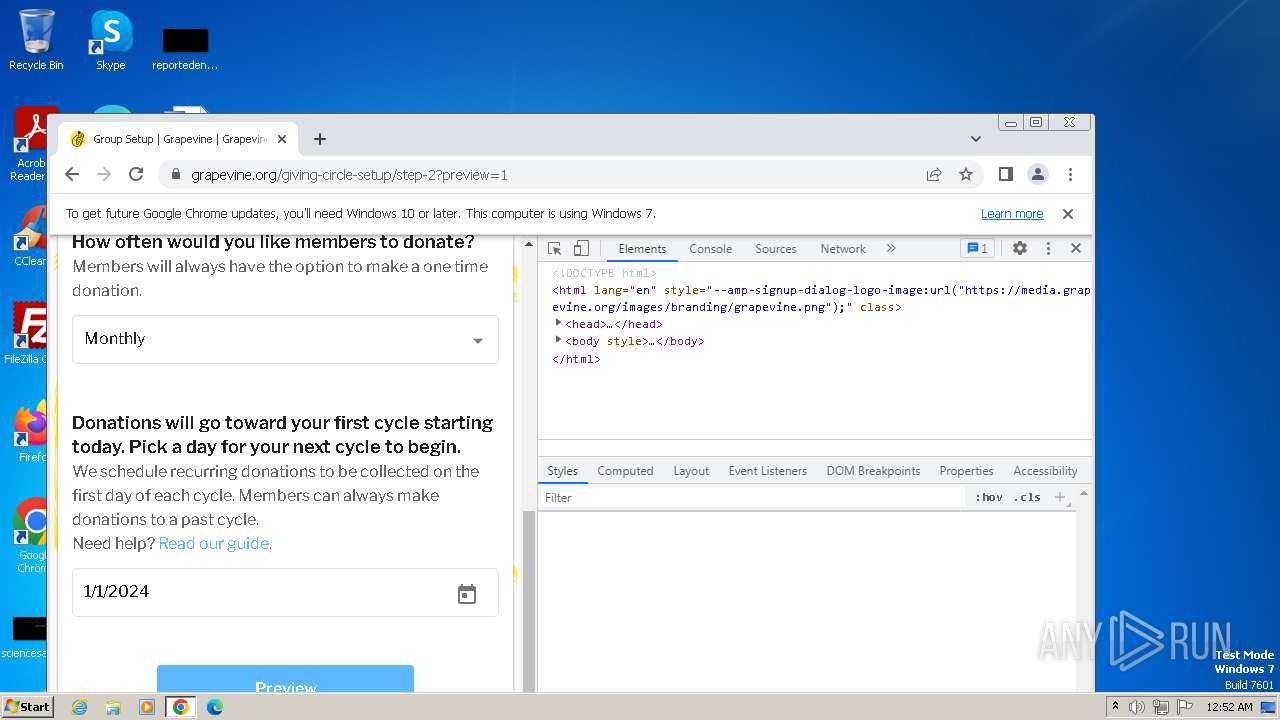Open DevTools customize three-dot menu
The width and height of the screenshot is (1280, 720).
coord(1048,249)
